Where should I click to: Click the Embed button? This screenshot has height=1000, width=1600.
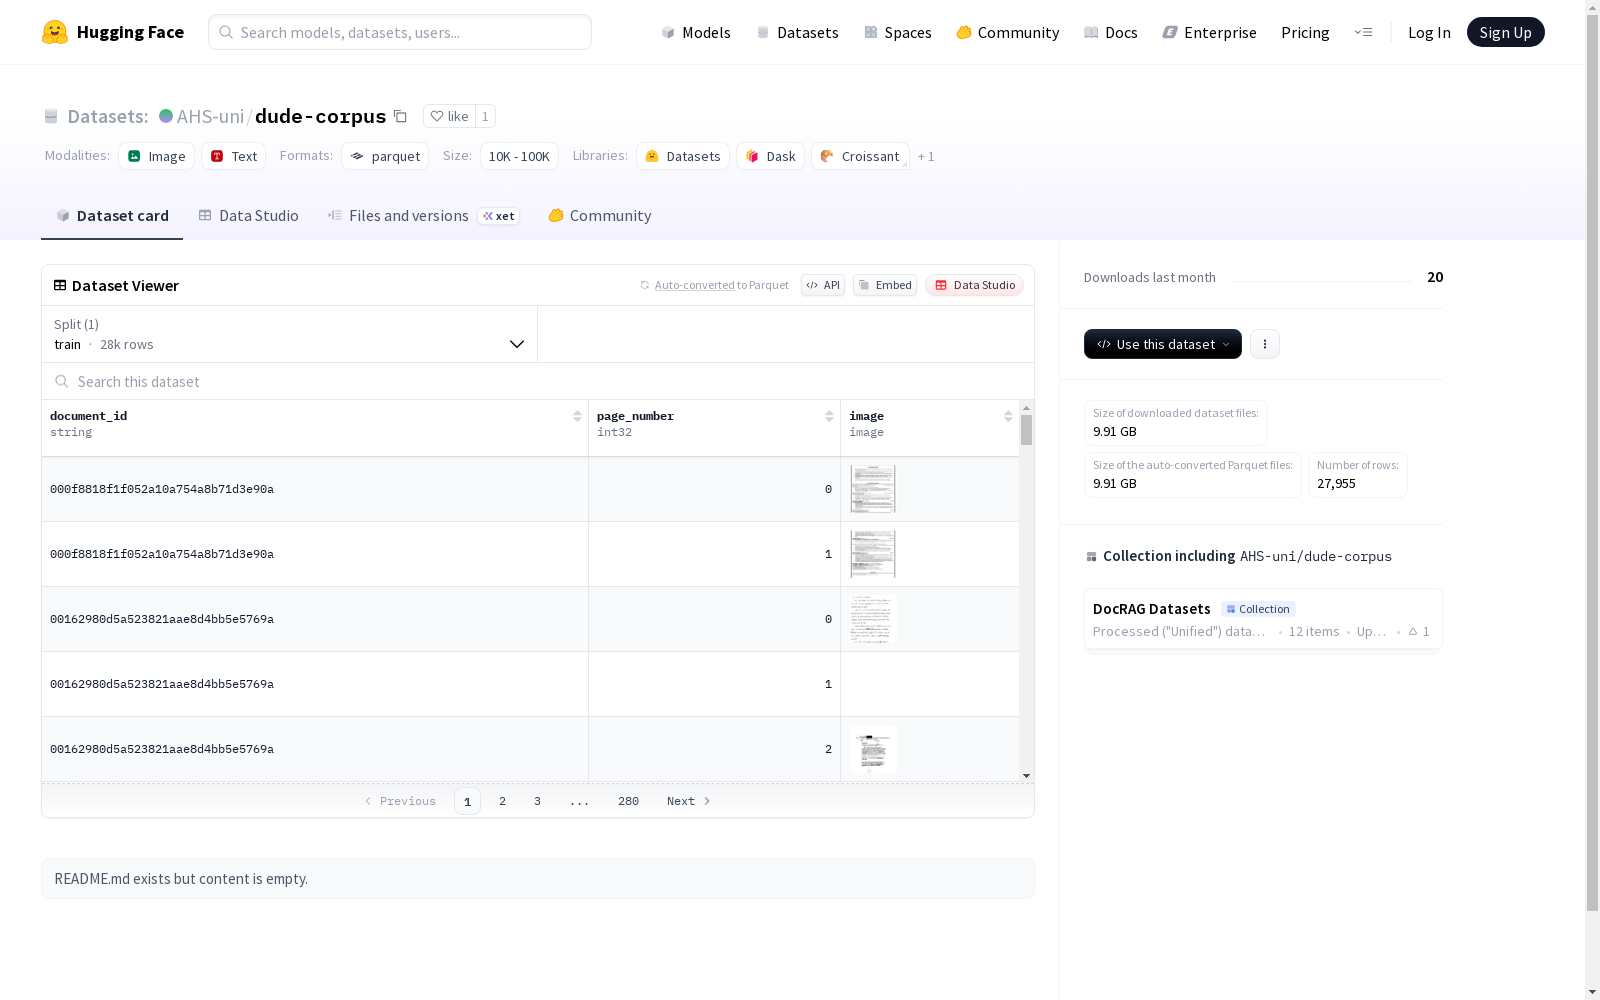tap(885, 285)
